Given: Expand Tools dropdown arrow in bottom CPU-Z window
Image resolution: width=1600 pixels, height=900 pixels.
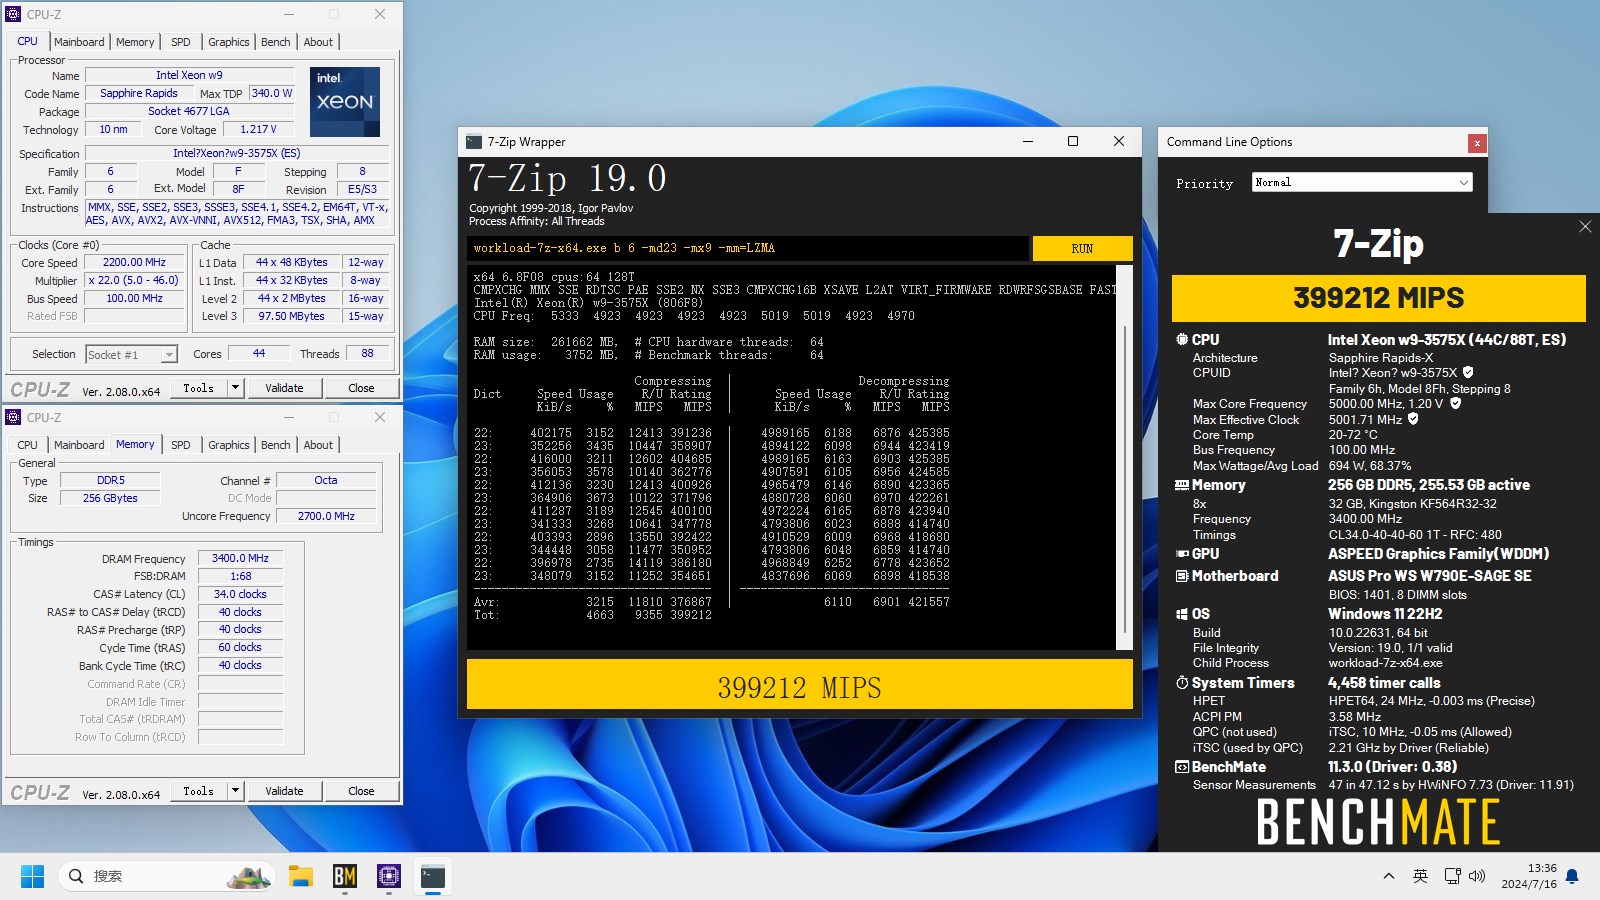Looking at the screenshot, I should point(236,791).
